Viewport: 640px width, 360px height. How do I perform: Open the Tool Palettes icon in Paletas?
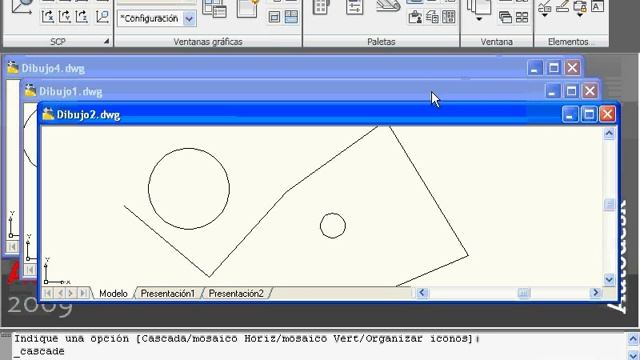tap(322, 7)
